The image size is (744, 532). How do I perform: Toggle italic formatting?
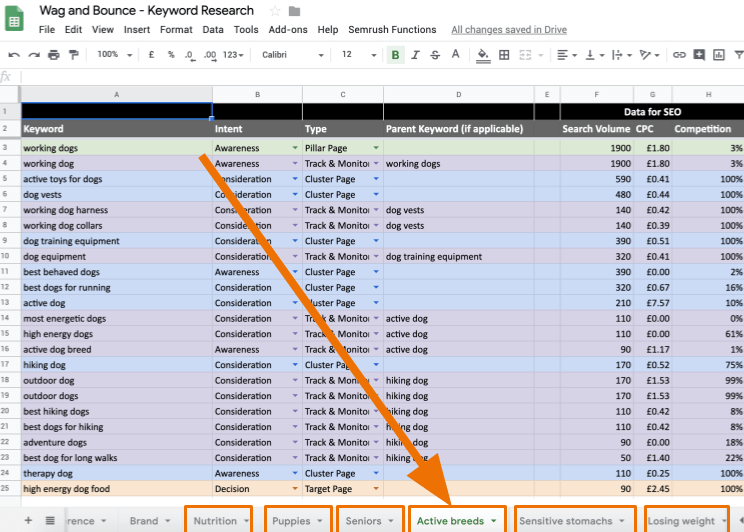click(x=415, y=55)
